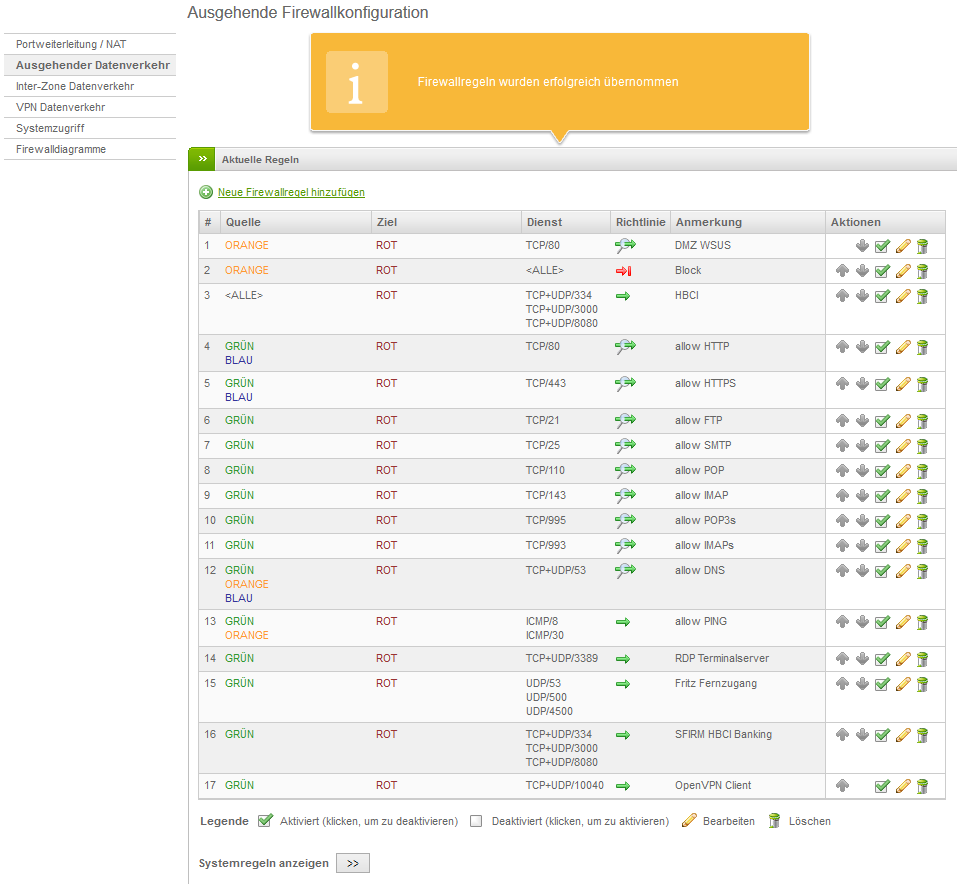957x884 pixels.
Task: Edit the HBCI rule 3 pencil icon
Action: pos(903,296)
